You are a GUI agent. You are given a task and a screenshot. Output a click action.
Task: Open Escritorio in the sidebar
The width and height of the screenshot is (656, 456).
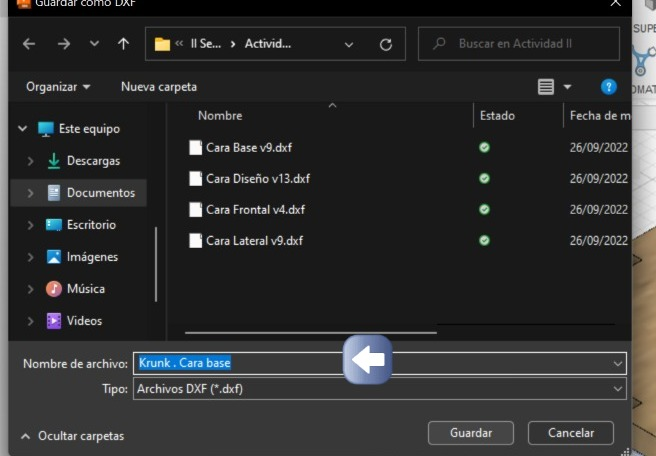(91, 225)
